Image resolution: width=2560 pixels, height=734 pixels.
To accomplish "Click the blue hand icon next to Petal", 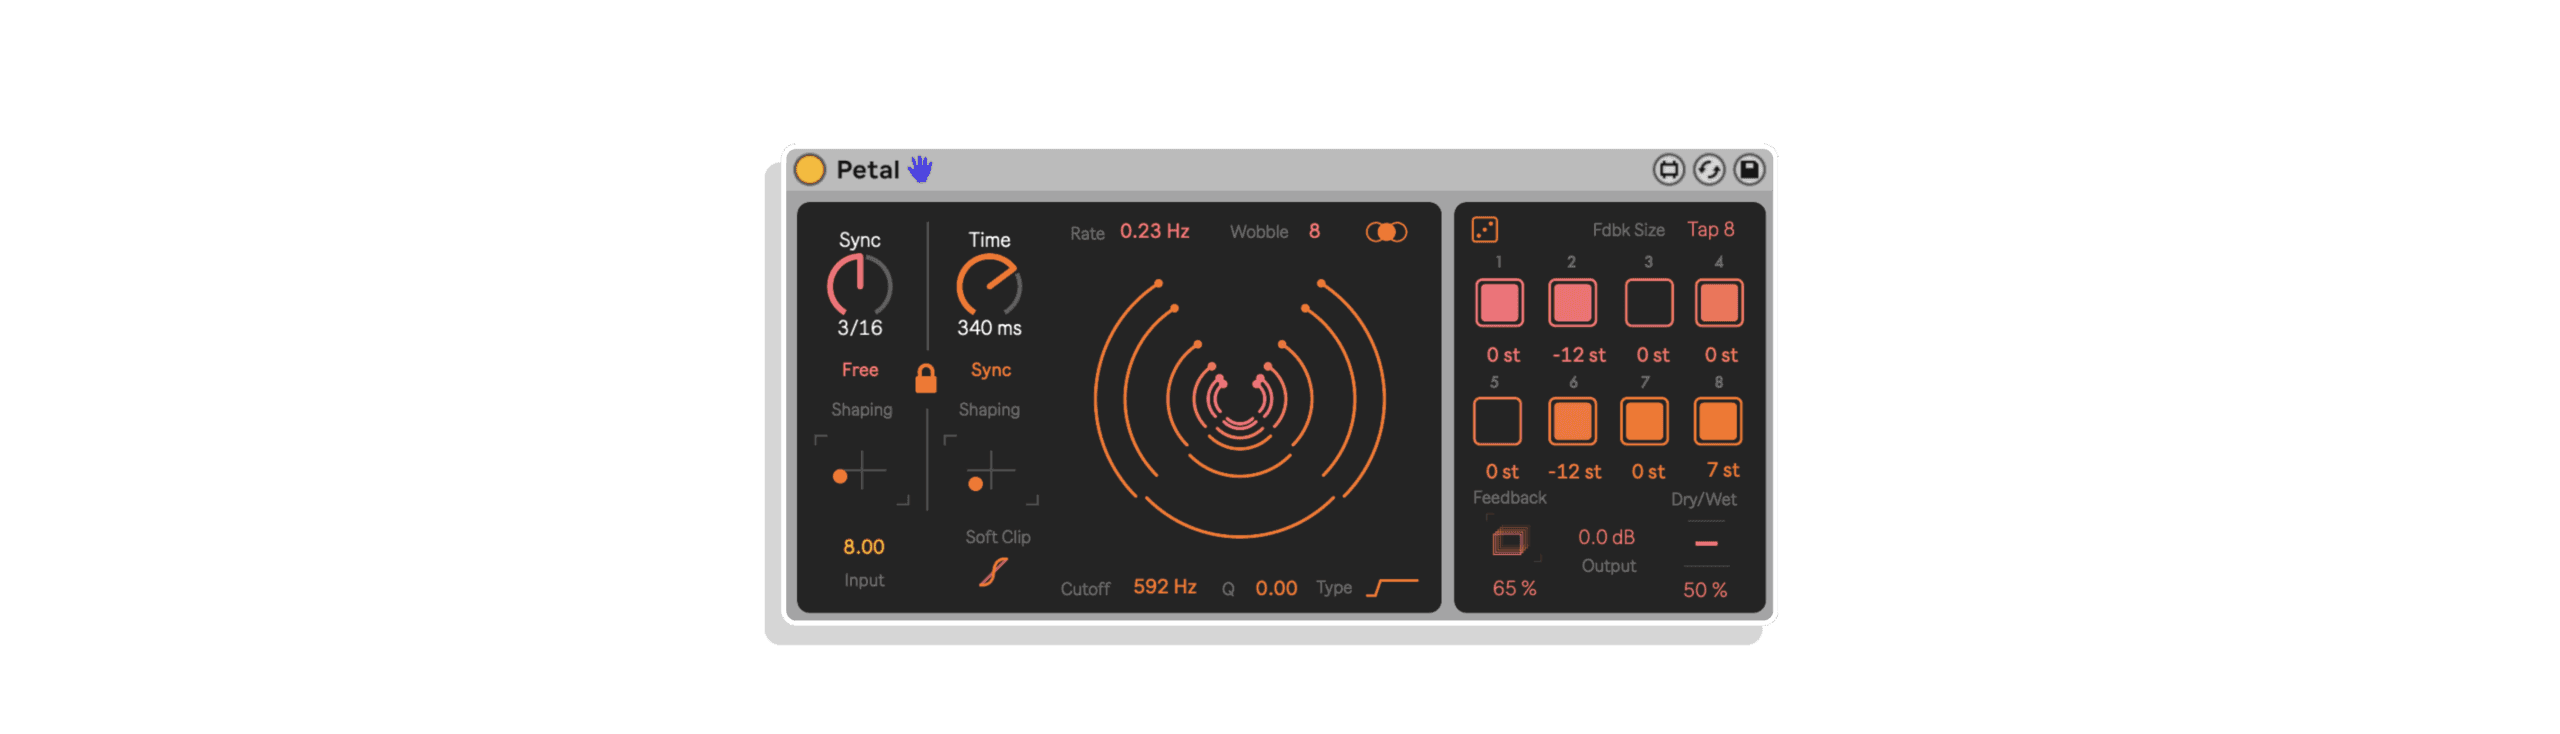I will (920, 169).
